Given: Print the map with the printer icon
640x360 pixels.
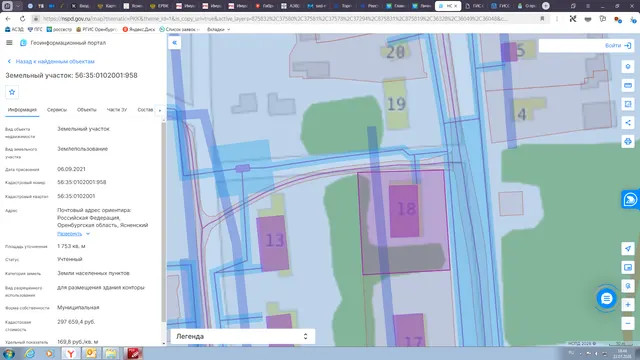Looking at the screenshot, I should point(628,141).
